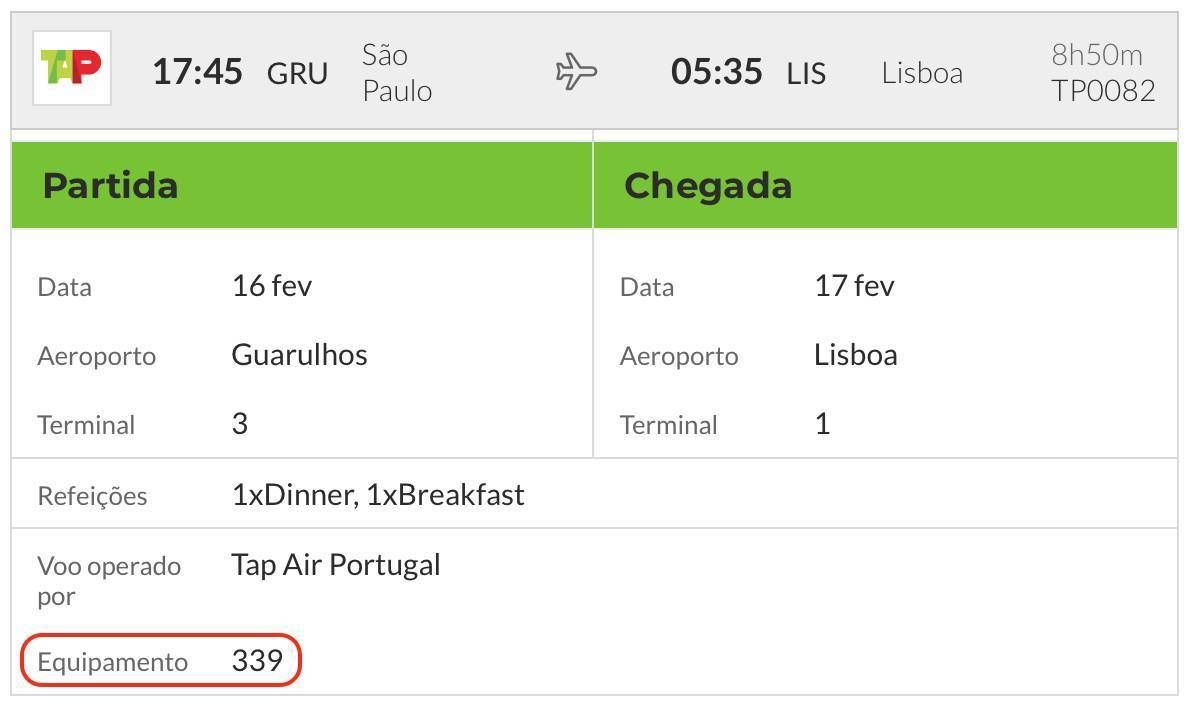
Task: Click arrival Terminal value 1
Action: 822,424
